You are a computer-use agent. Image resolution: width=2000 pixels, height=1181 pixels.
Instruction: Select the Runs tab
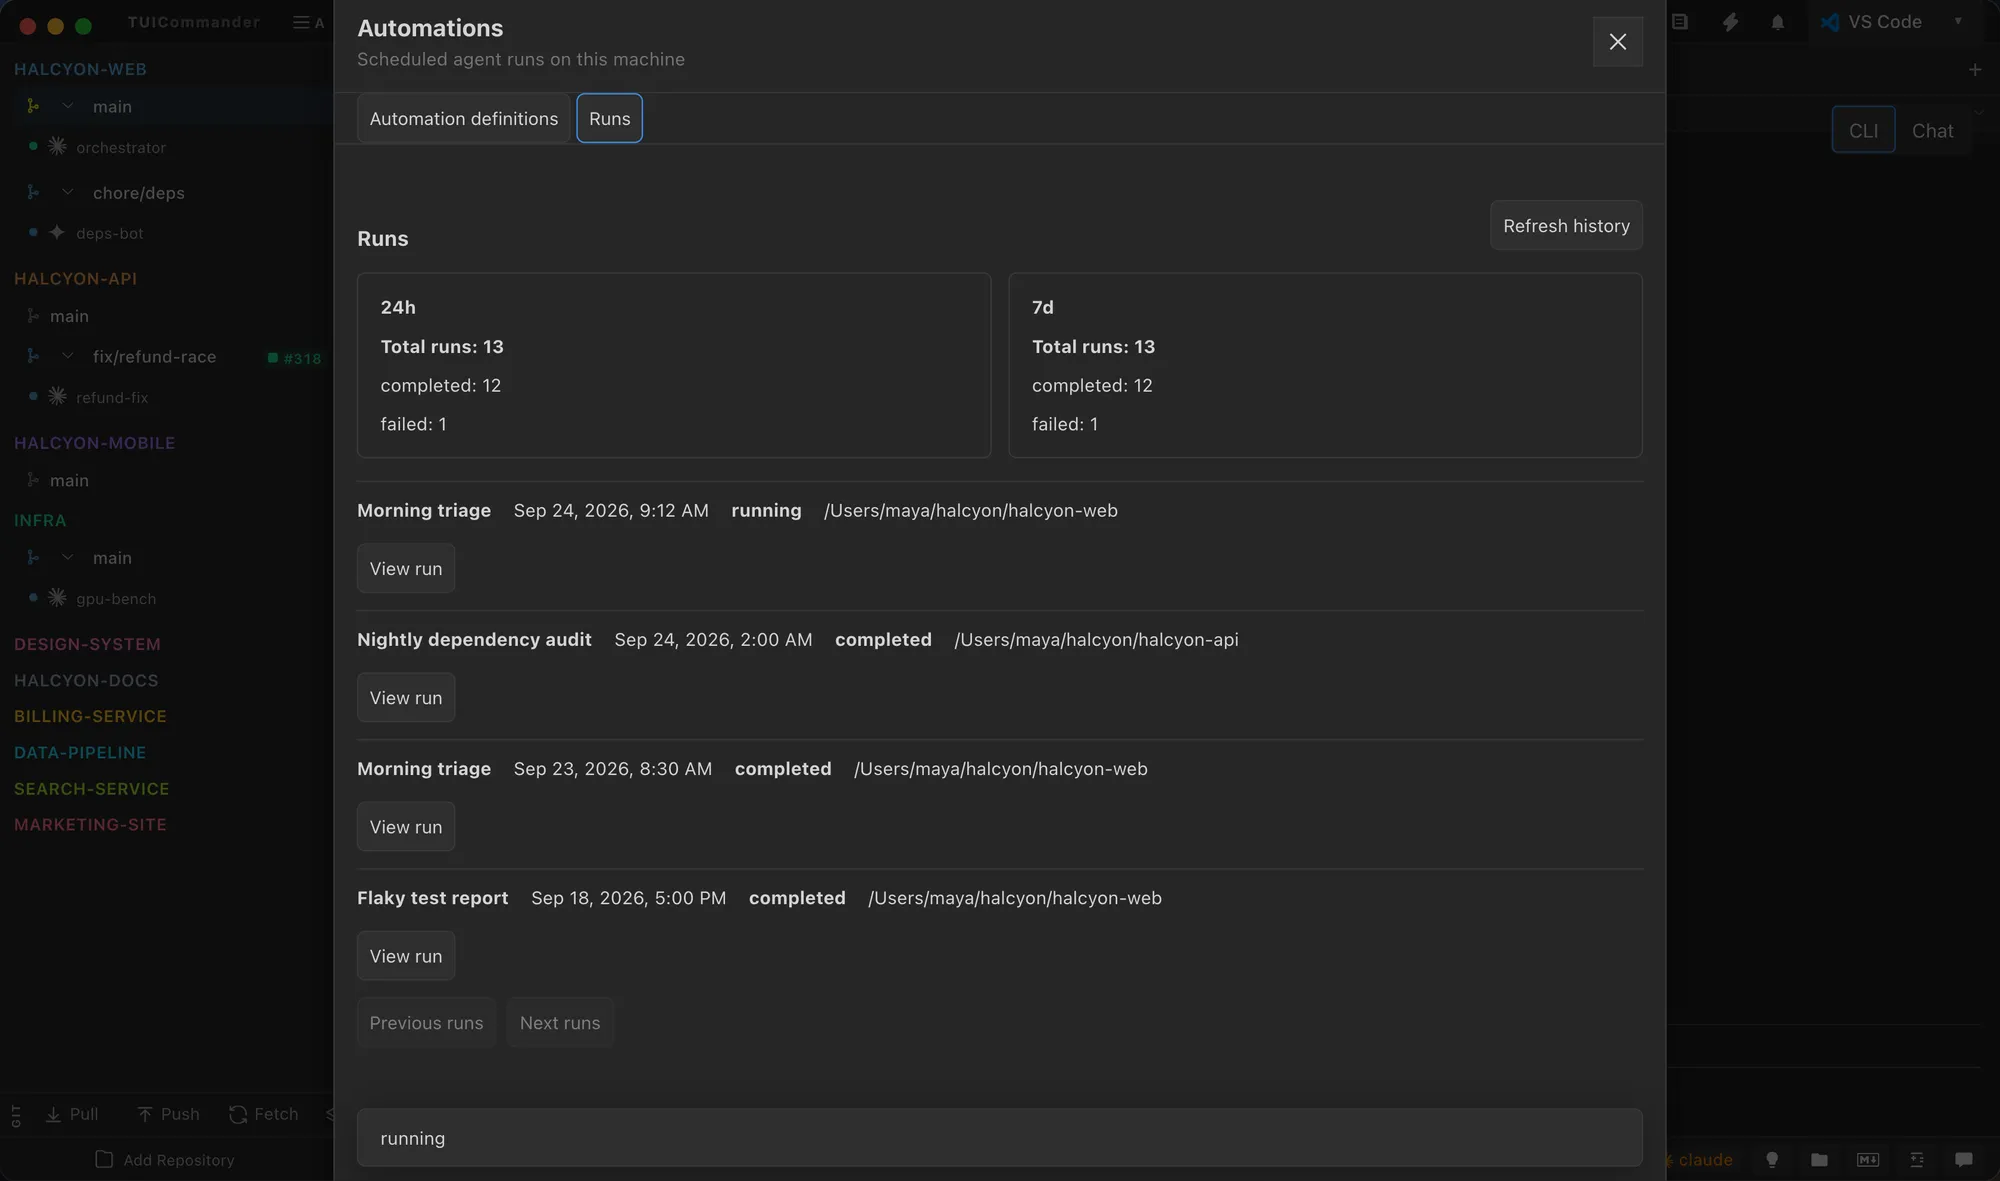point(609,118)
